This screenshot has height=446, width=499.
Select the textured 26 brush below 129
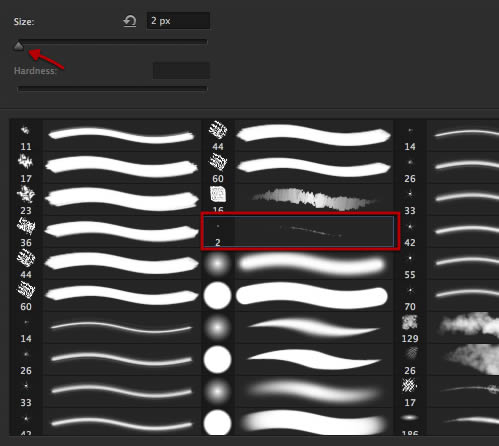[447, 360]
